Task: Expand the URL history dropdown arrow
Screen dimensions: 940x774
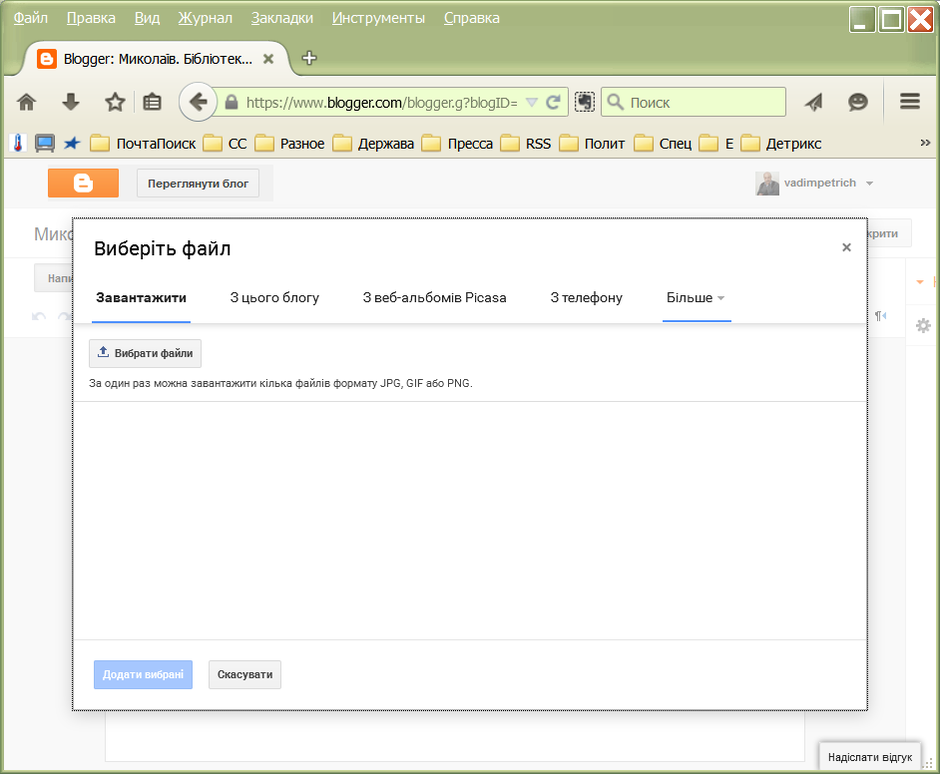Action: point(531,103)
